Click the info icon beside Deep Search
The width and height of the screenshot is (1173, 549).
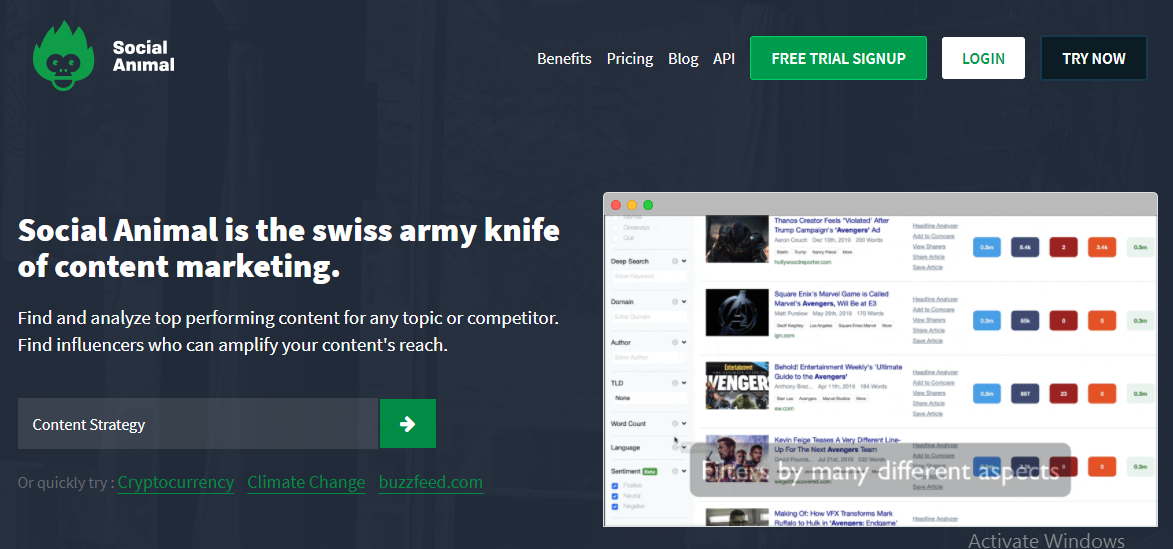[675, 261]
